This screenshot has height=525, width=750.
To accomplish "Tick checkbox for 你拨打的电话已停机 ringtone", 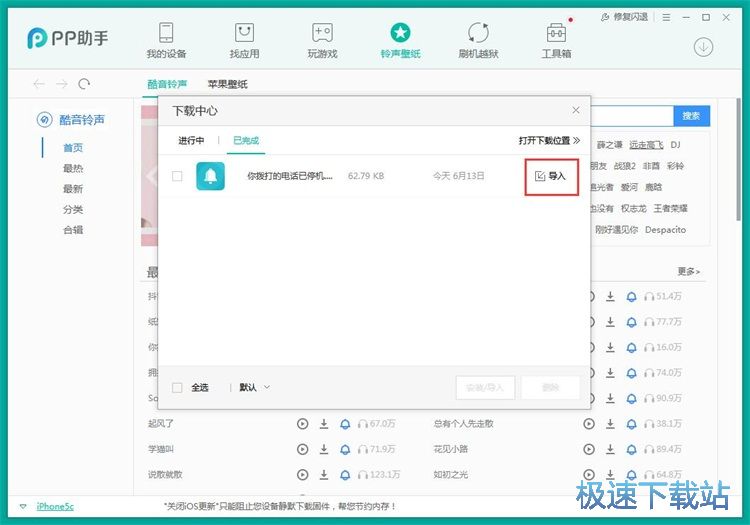I will point(177,176).
